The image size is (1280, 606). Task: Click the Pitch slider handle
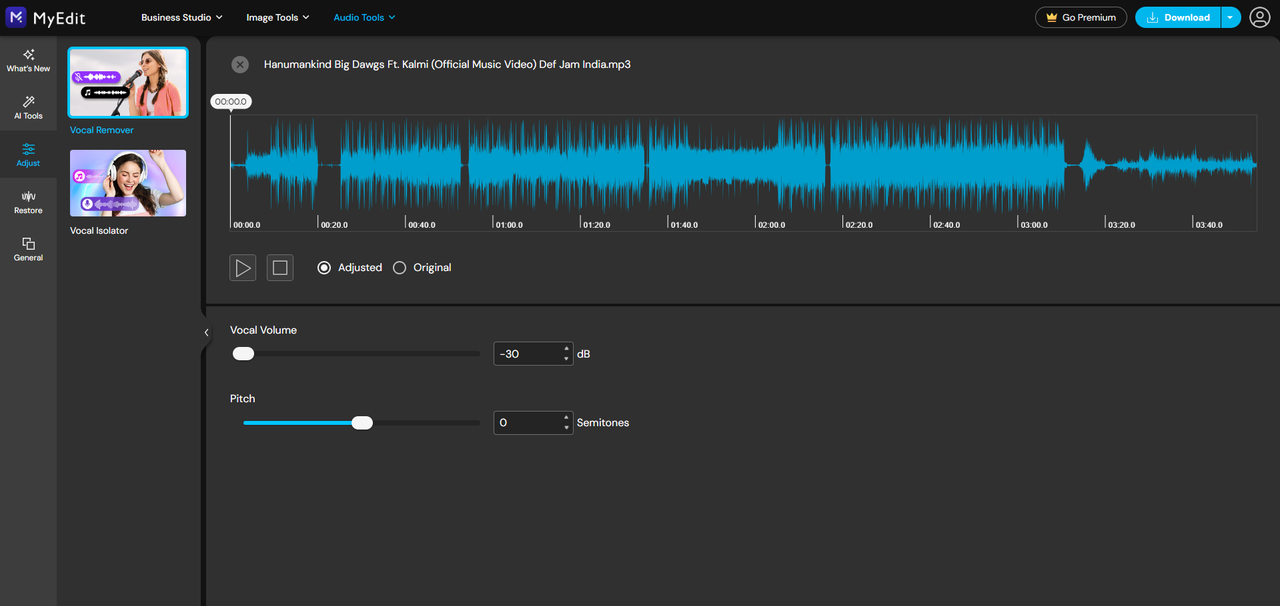click(362, 423)
